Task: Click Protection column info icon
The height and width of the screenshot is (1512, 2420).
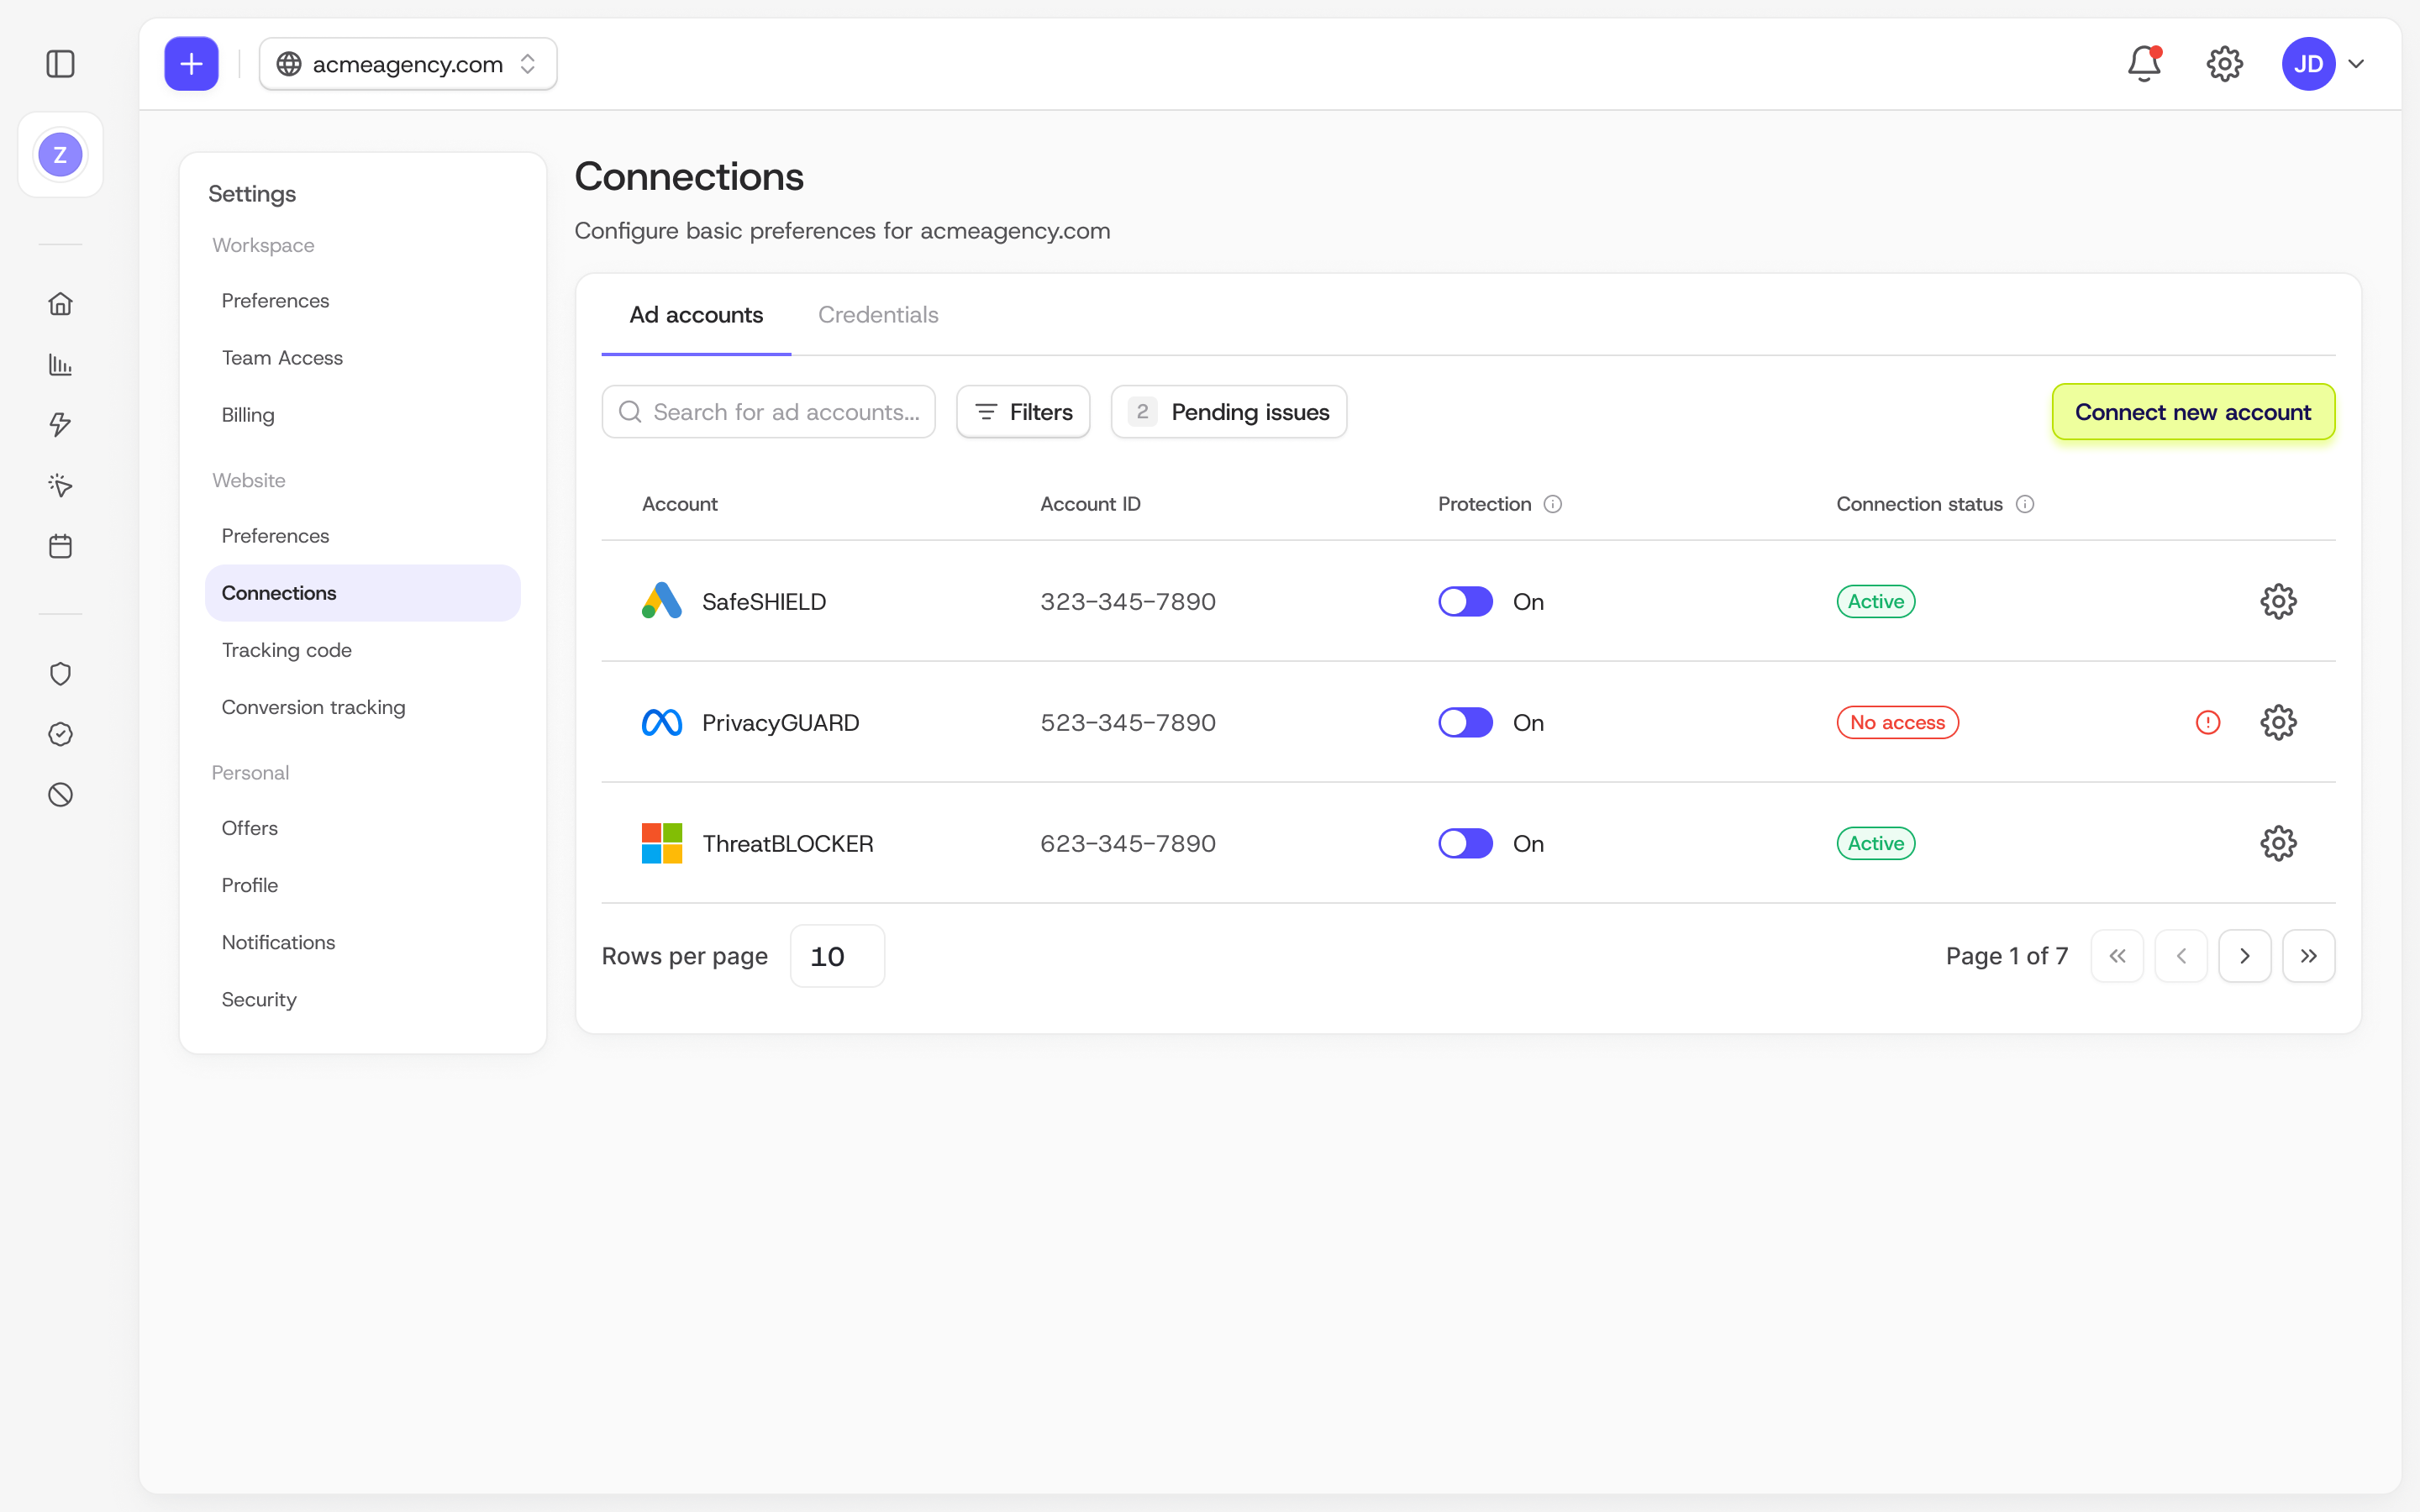Action: tap(1552, 504)
